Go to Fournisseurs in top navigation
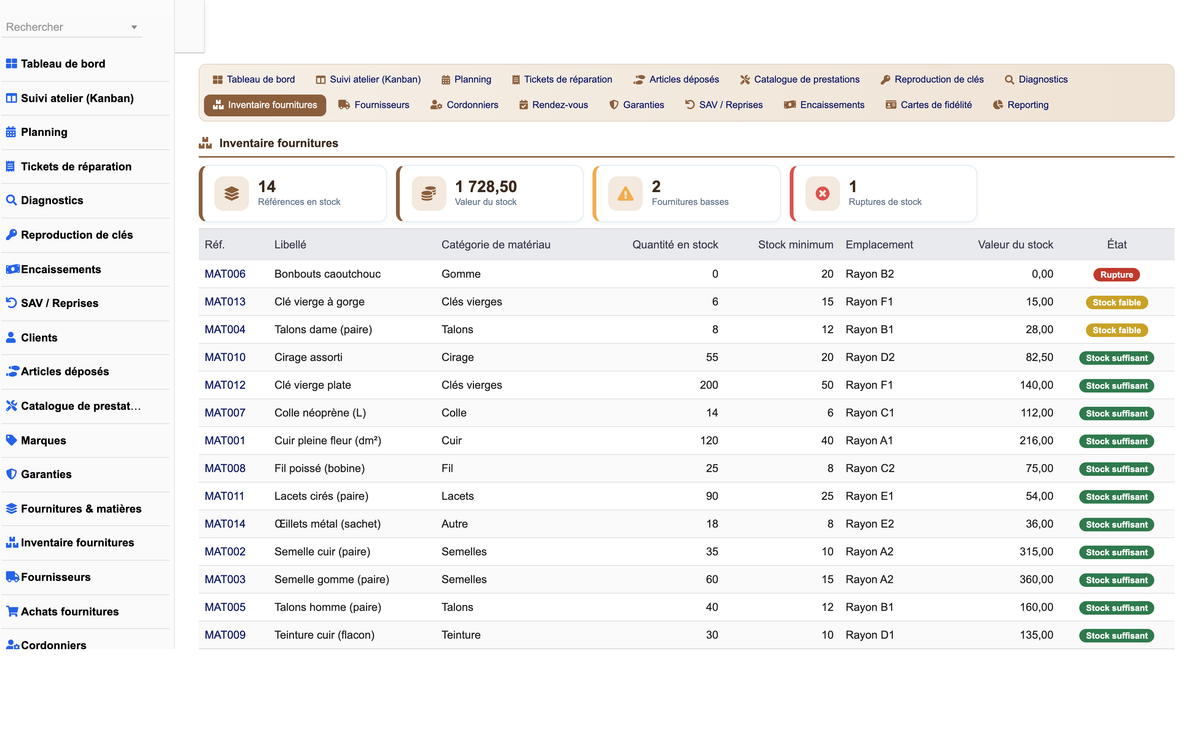1200x743 pixels. click(x=374, y=105)
